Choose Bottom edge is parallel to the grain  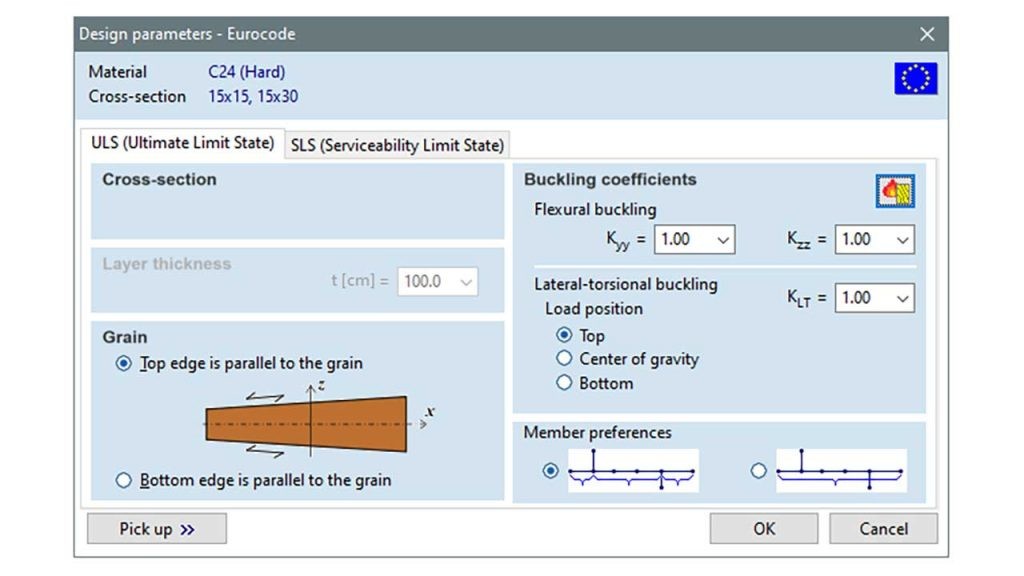click(124, 481)
